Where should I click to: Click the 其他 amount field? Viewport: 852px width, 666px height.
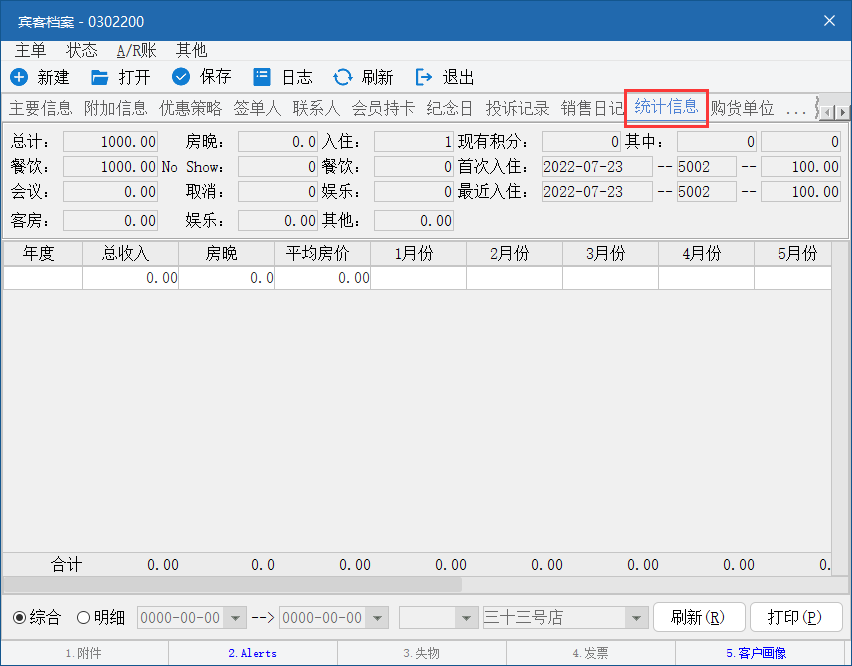[x=414, y=221]
